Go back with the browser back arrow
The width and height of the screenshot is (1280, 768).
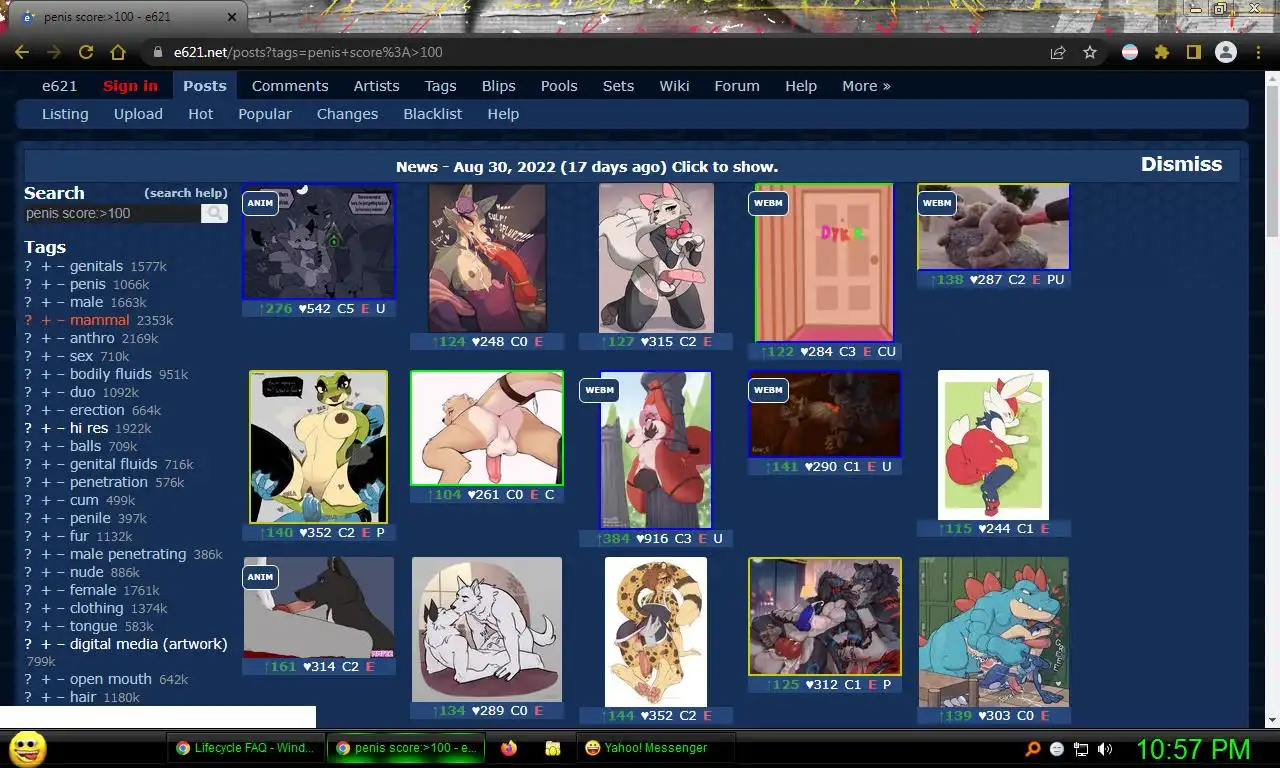pyautogui.click(x=22, y=52)
